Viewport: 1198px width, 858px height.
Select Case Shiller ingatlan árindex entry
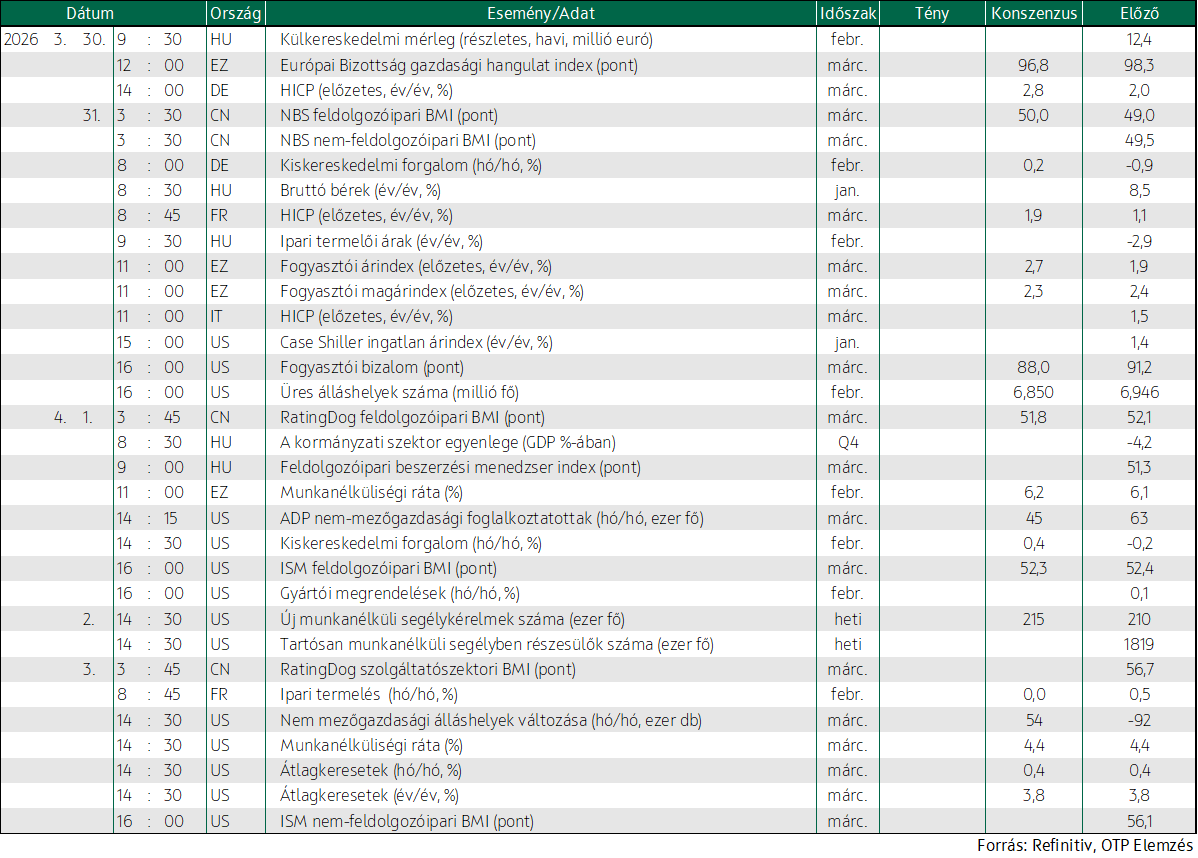click(416, 342)
